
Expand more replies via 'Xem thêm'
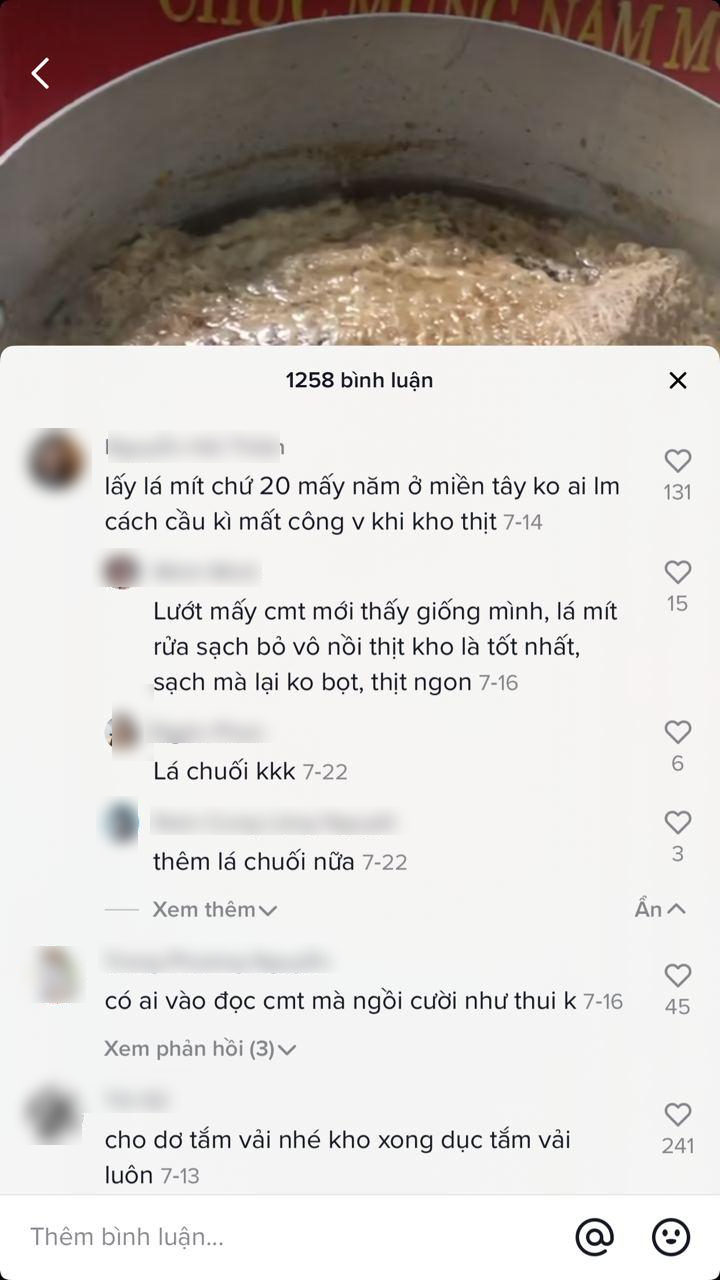coord(214,909)
